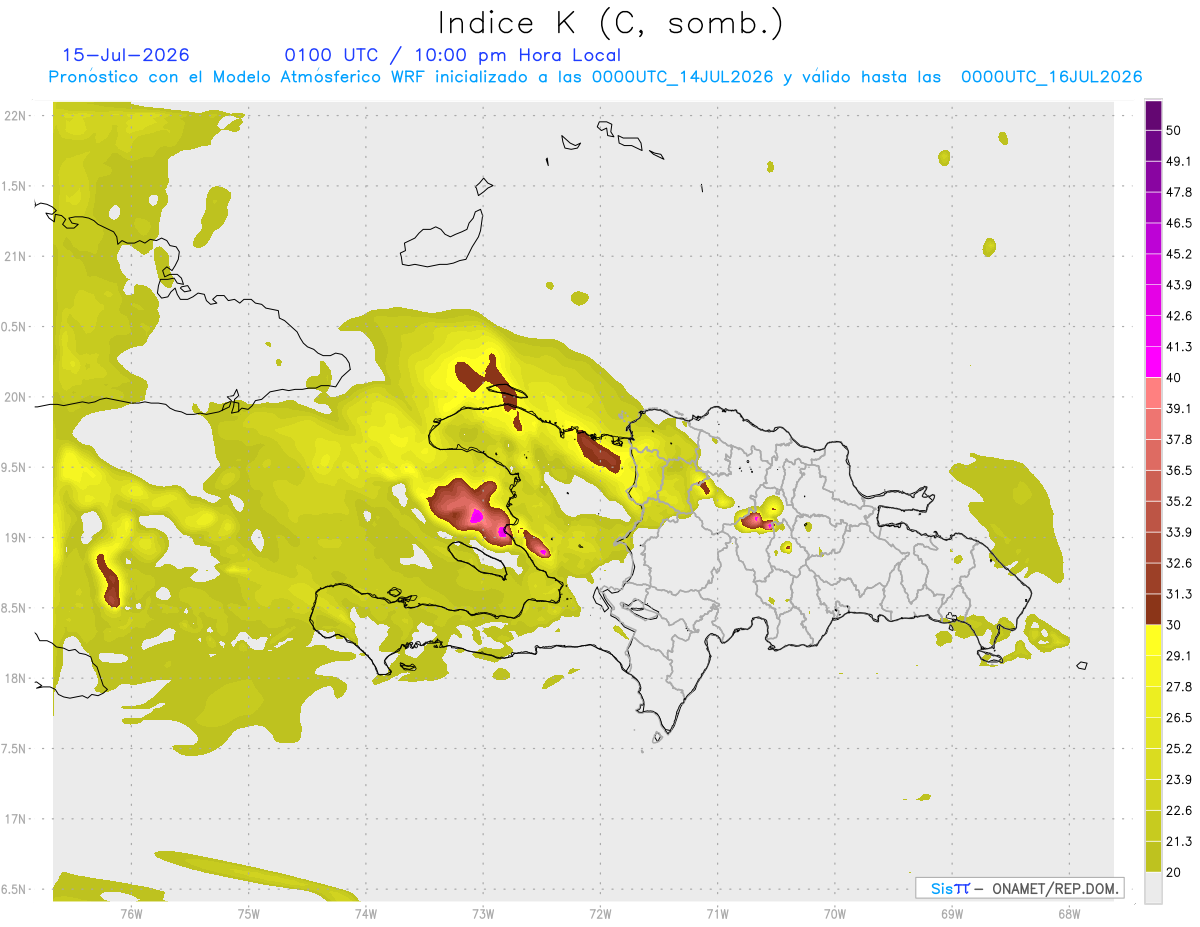Select the date text "15-Jul-2026"
The width and height of the screenshot is (1200, 927).
[125, 55]
